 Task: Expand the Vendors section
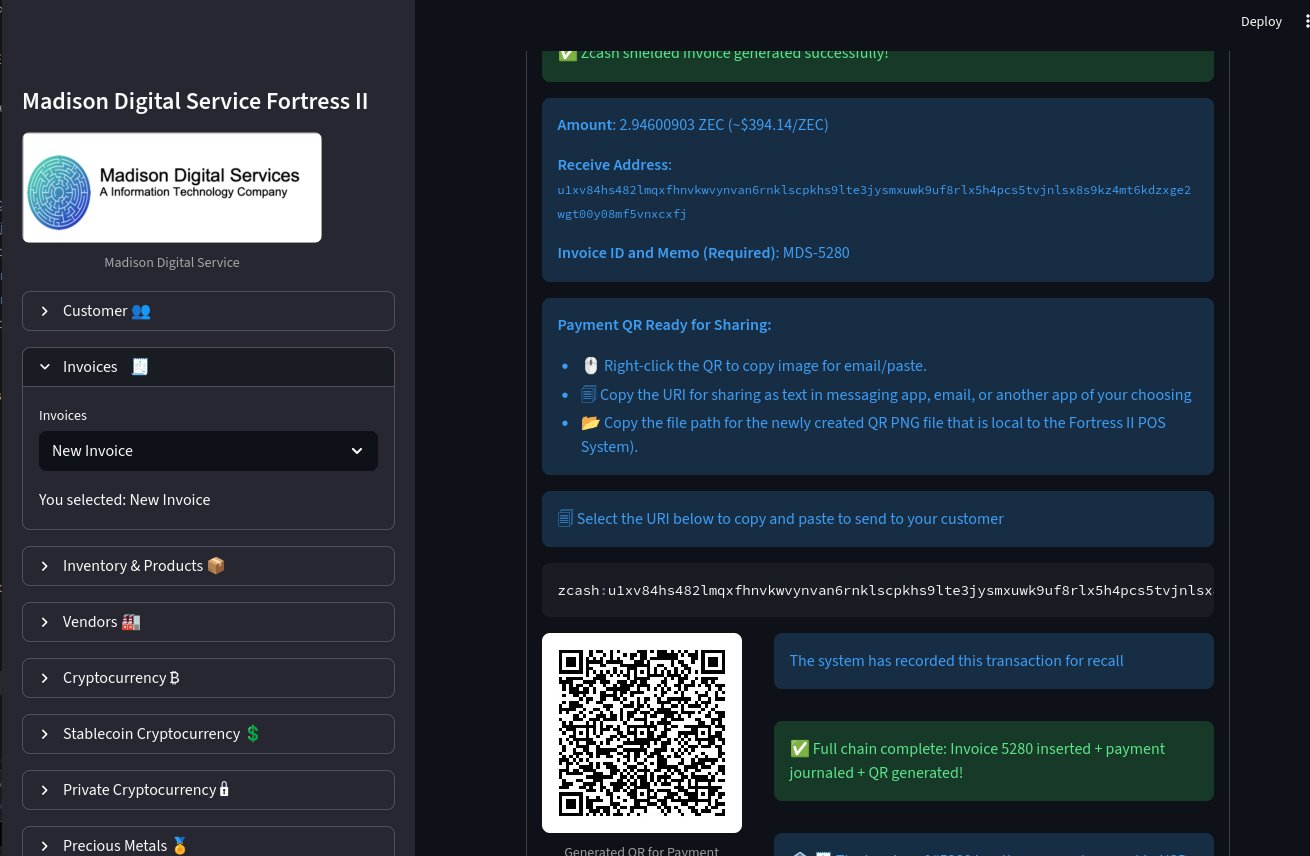(208, 622)
